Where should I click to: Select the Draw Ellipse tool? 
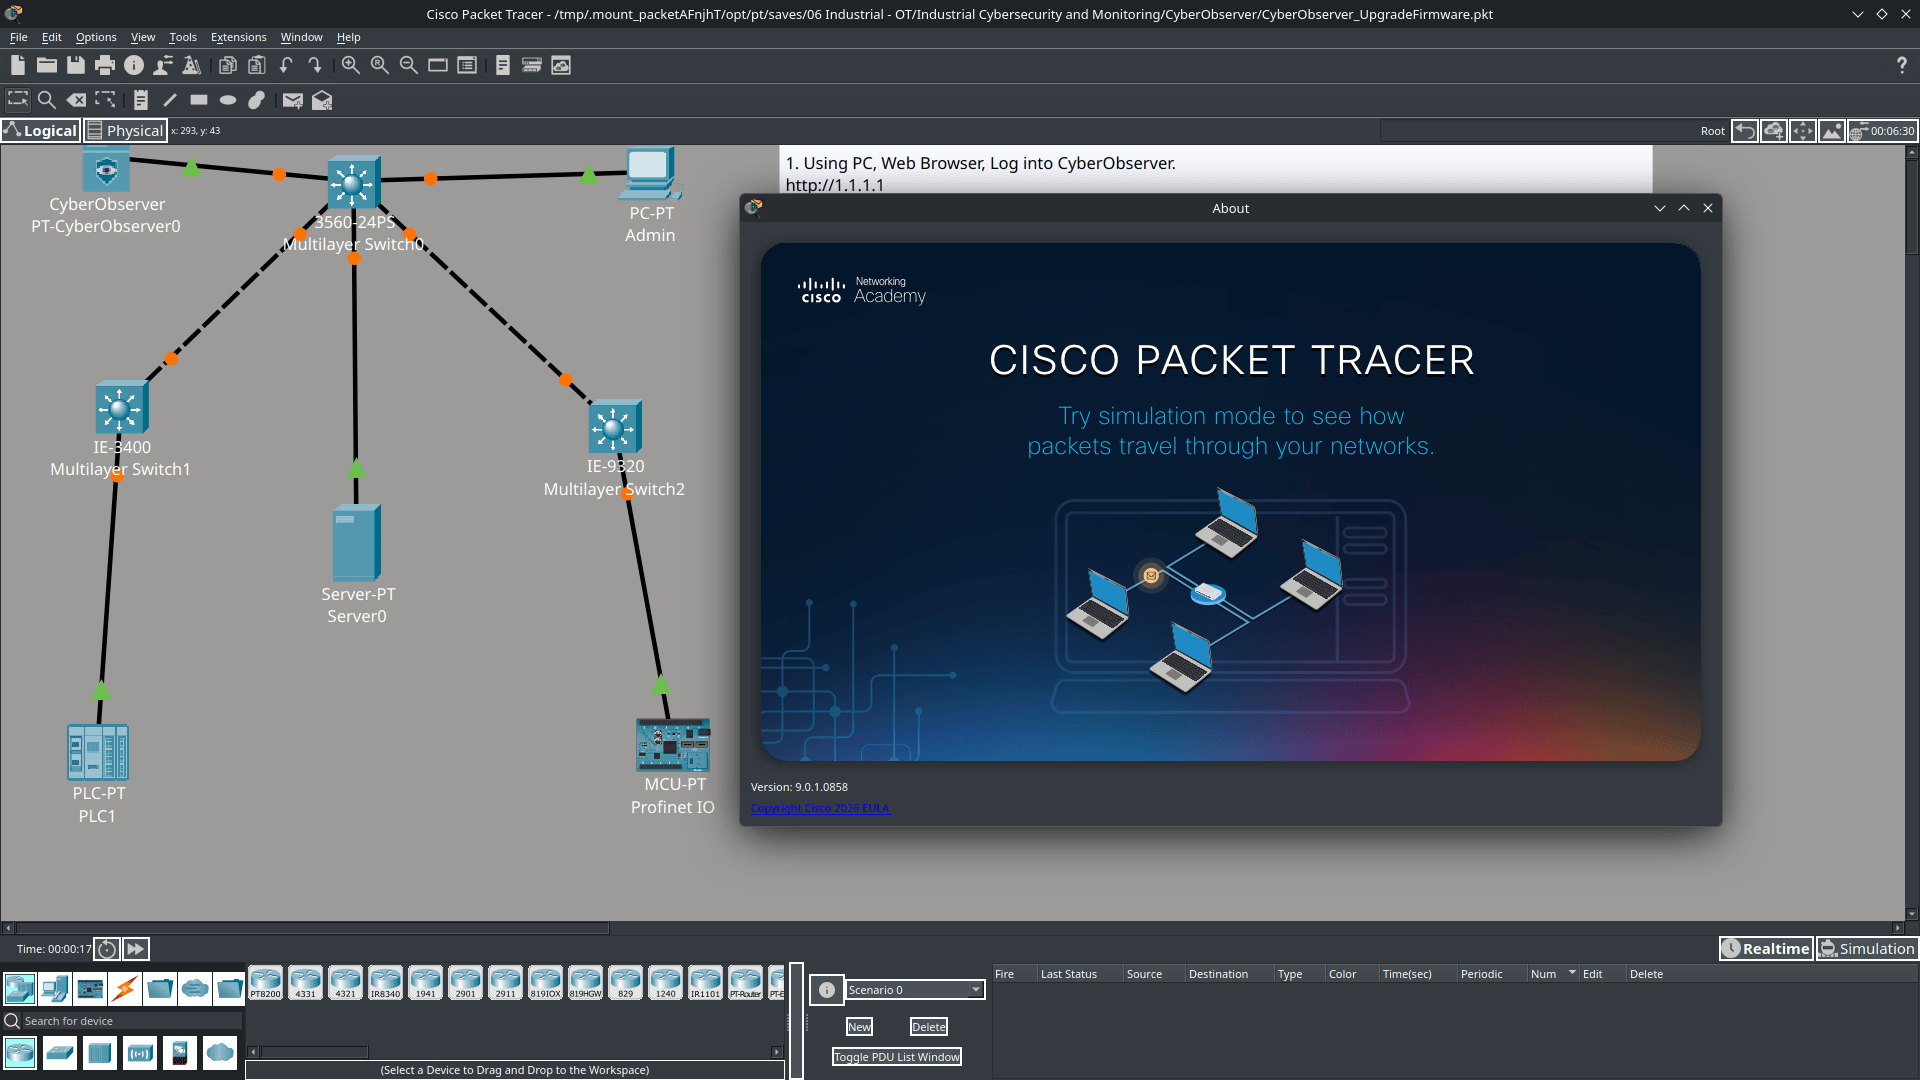[228, 100]
